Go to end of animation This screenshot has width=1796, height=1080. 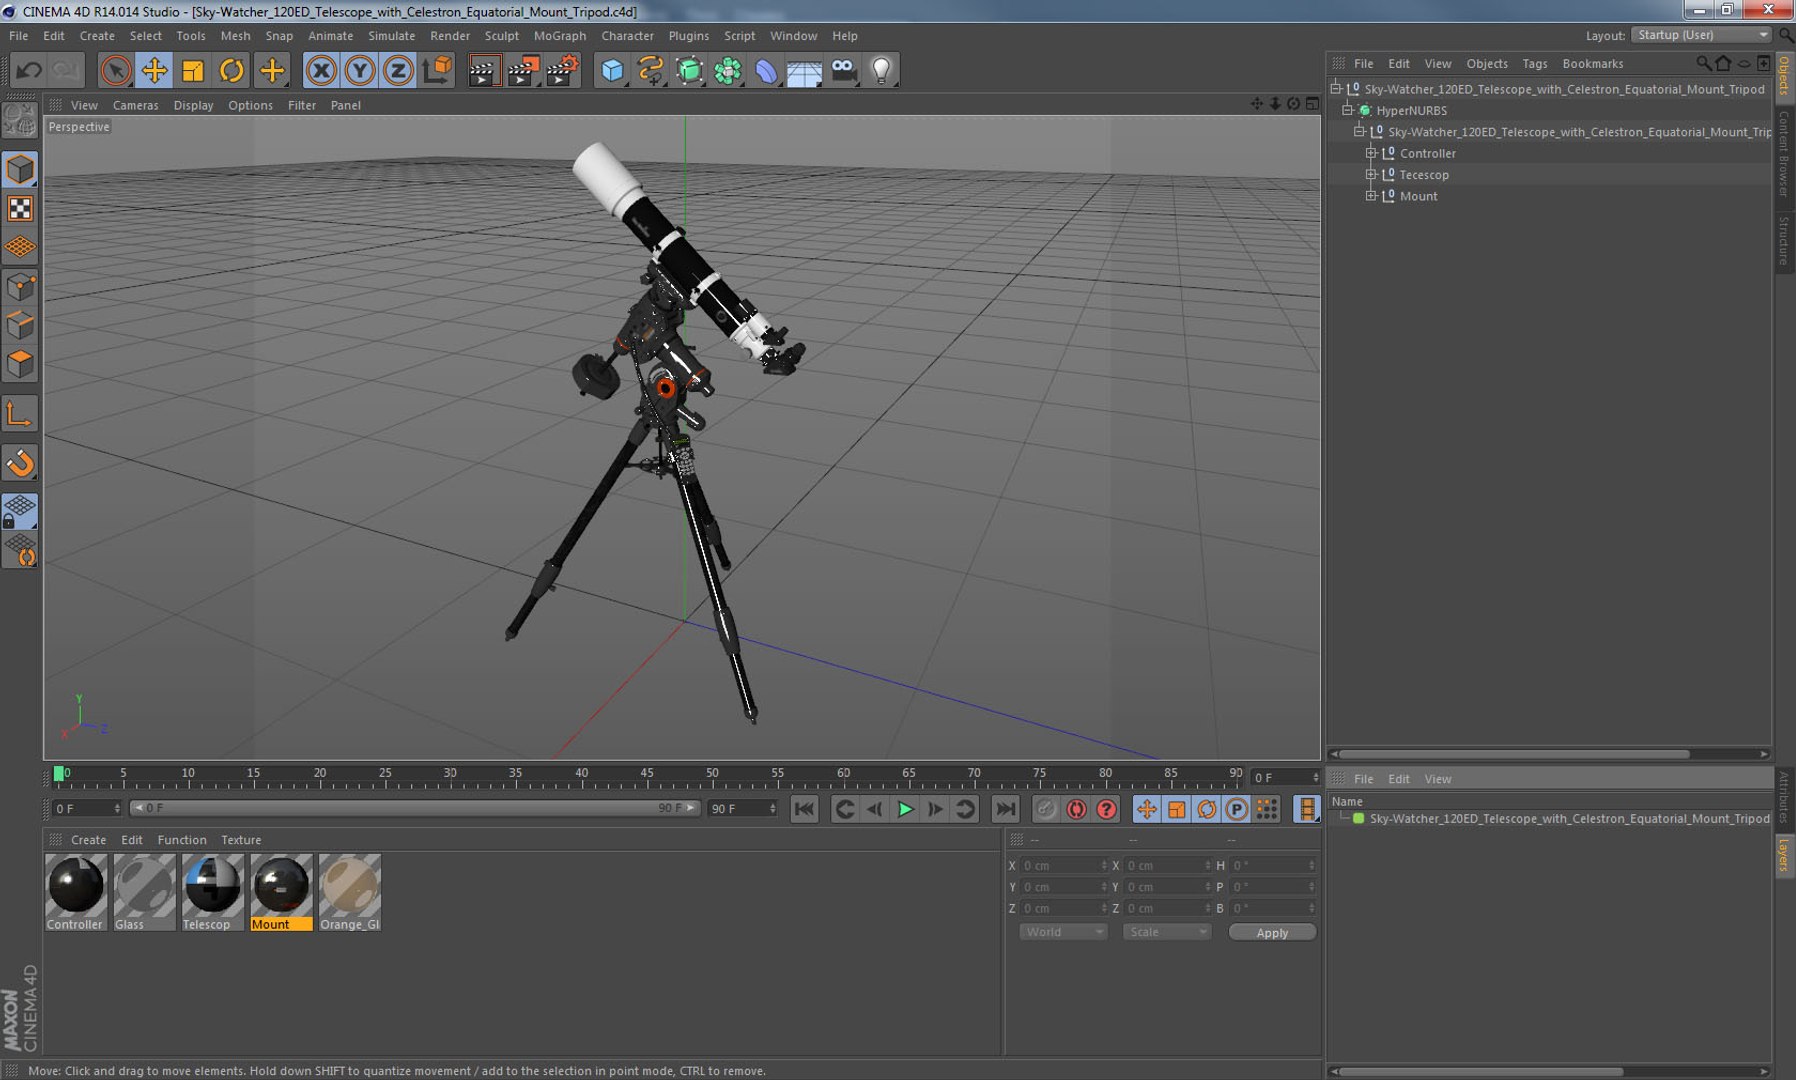pos(1005,809)
